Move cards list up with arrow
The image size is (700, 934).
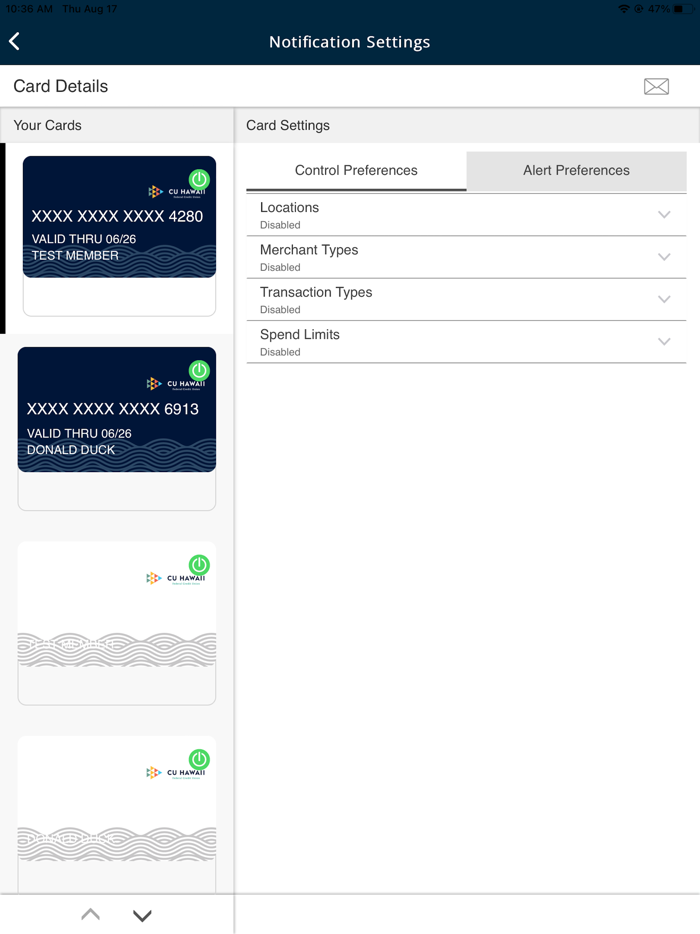tap(91, 914)
